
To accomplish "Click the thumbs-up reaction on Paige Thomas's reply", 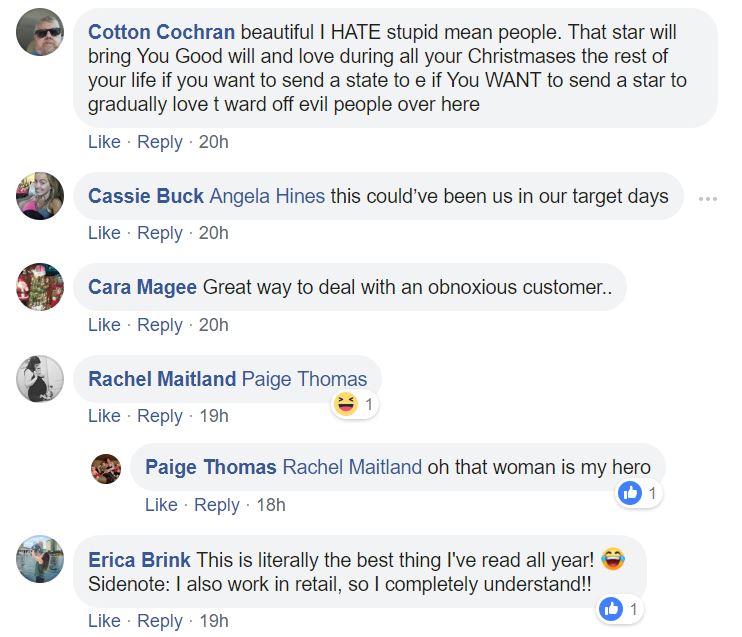I will pos(630,493).
